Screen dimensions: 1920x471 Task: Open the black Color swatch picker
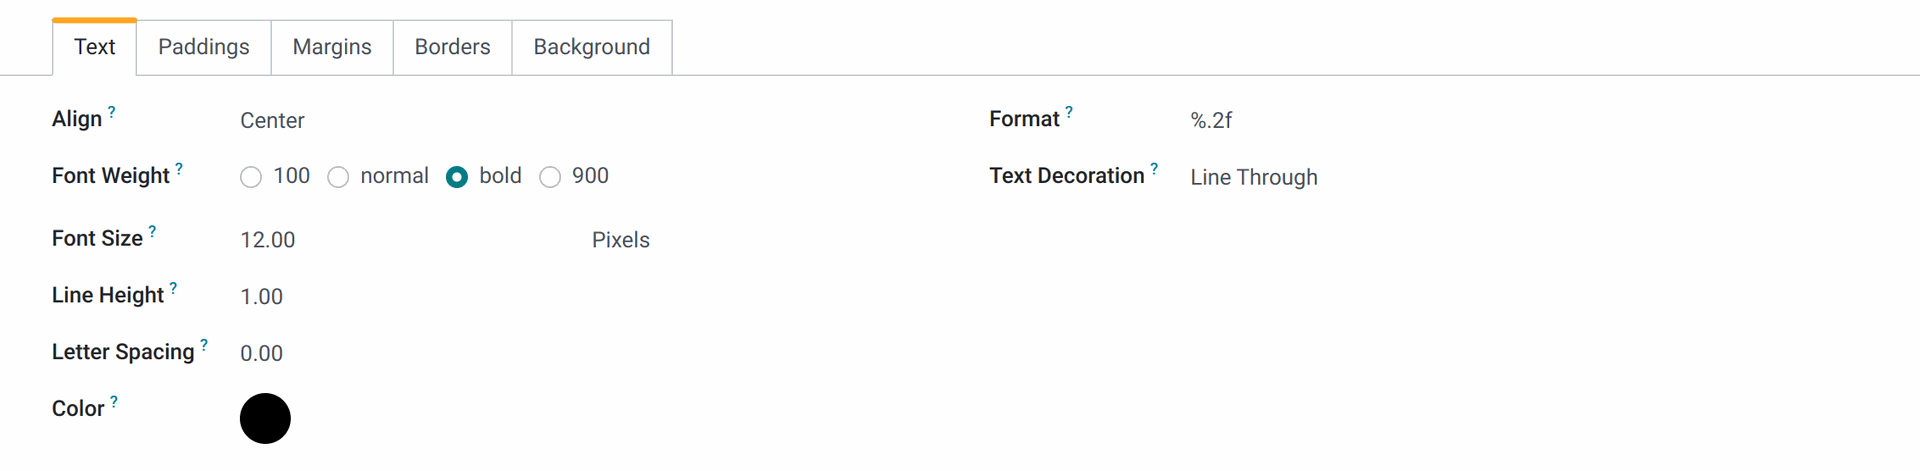point(265,419)
